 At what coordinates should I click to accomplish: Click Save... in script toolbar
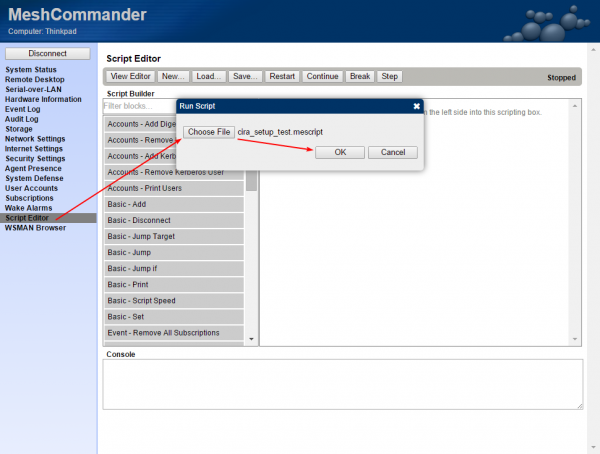point(244,76)
